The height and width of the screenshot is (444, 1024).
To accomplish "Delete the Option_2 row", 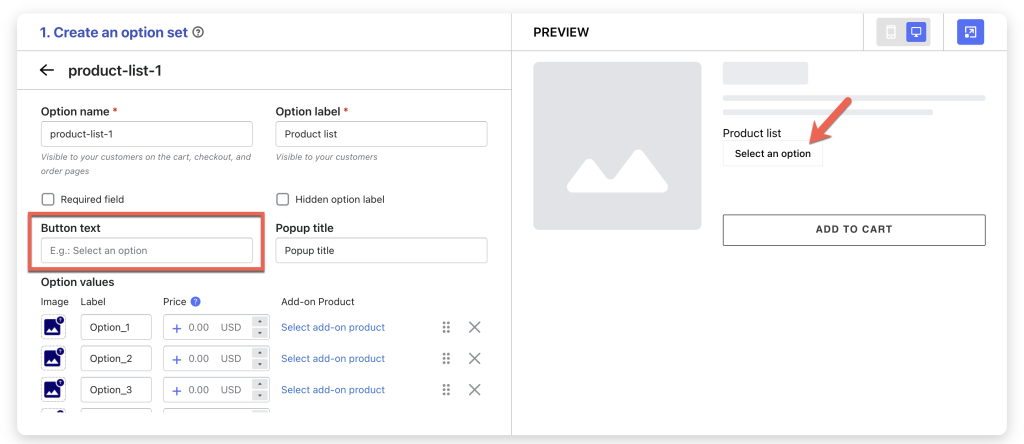I will coord(475,358).
